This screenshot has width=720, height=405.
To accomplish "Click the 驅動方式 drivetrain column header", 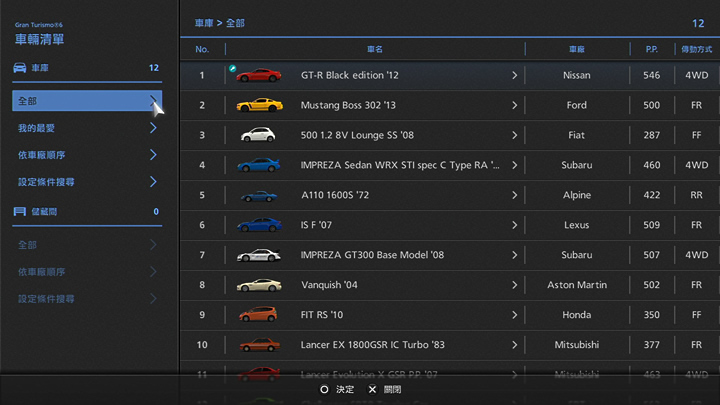I will click(697, 49).
